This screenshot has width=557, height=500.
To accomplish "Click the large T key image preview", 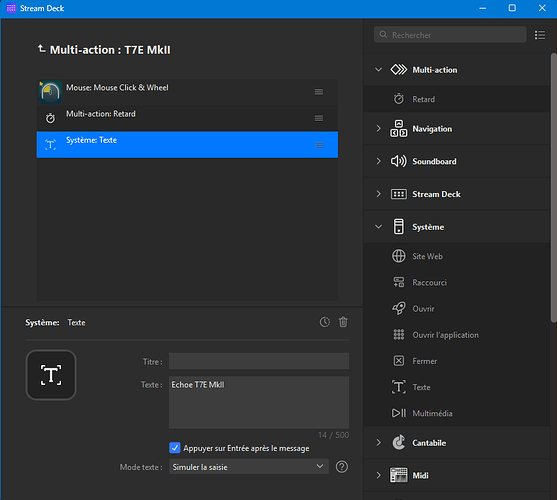I will point(51,375).
